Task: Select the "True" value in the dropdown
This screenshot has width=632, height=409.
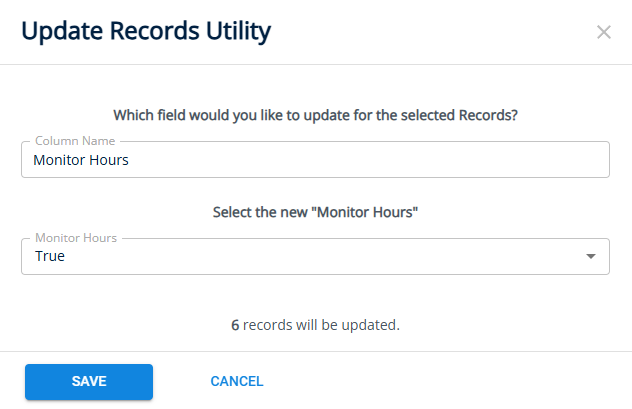Action: coord(50,257)
